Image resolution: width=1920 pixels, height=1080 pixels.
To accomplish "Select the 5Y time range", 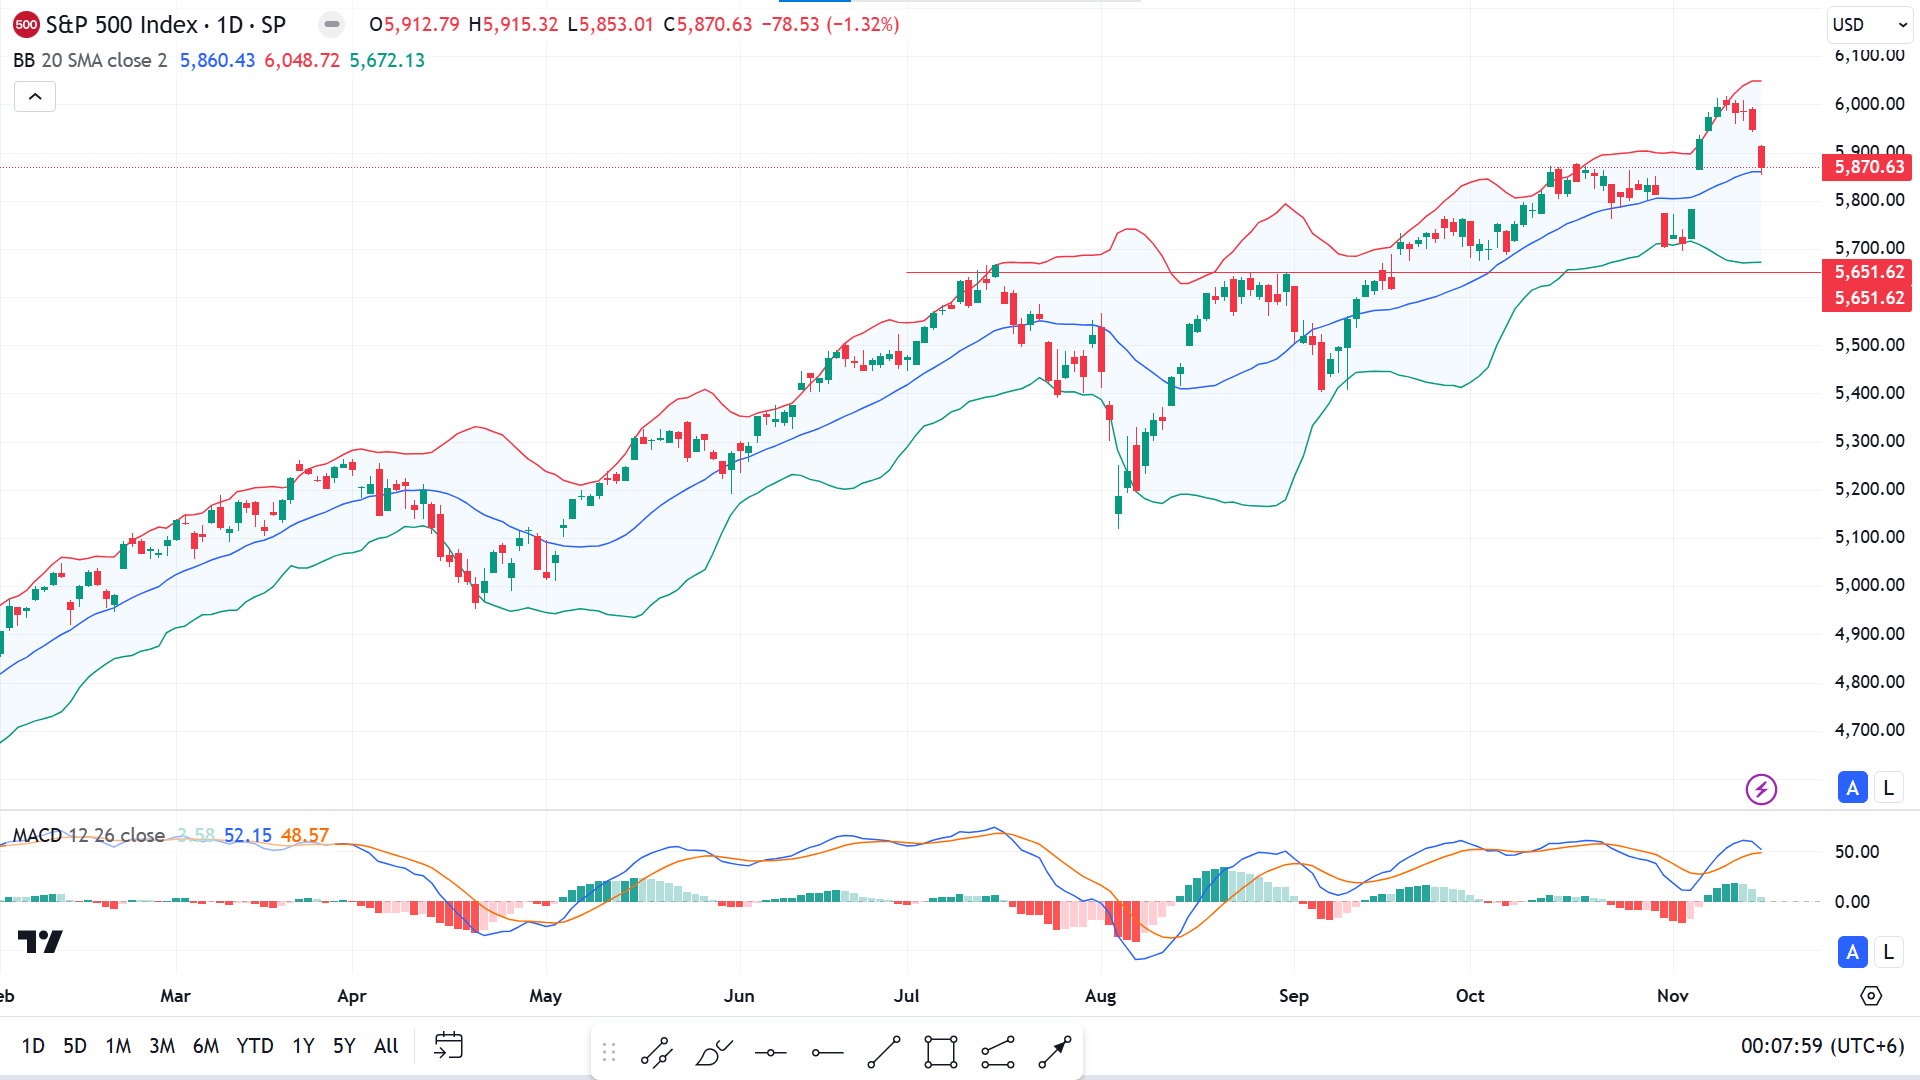I will tap(344, 1046).
